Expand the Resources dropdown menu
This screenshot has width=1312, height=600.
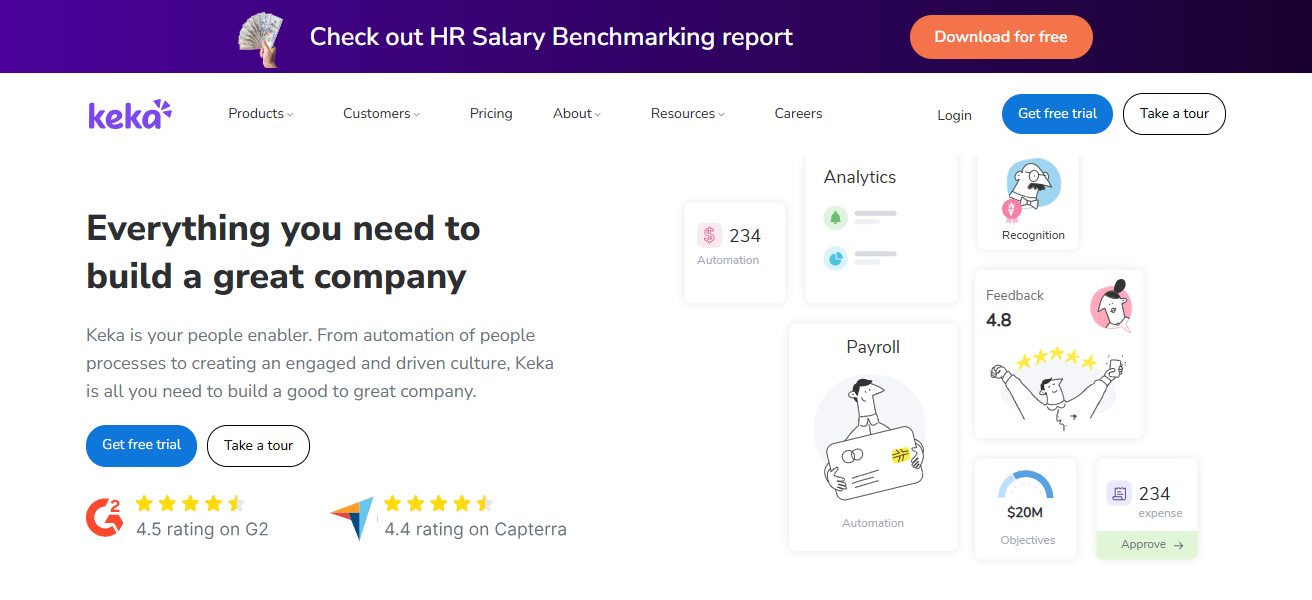687,114
